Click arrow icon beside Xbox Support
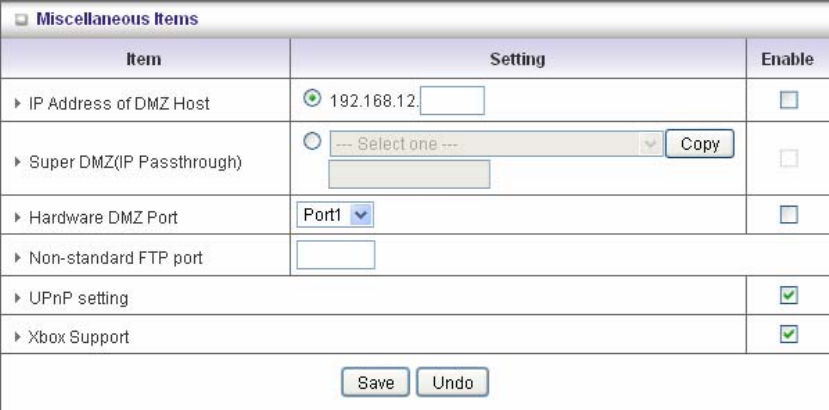Image resolution: width=829 pixels, height=410 pixels. coord(21,337)
